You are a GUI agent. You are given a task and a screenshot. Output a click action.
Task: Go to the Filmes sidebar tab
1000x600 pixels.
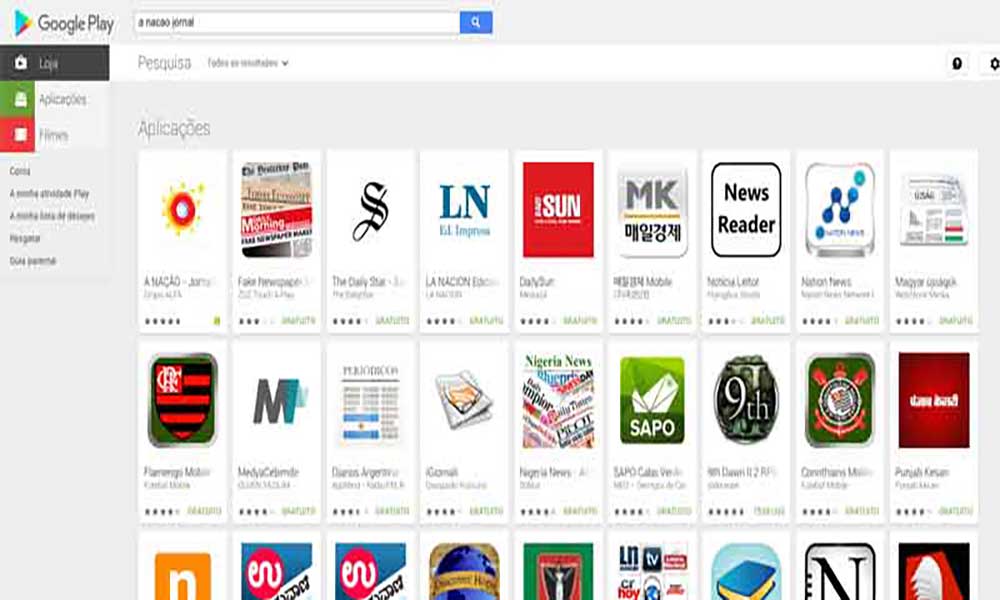pyautogui.click(x=55, y=135)
